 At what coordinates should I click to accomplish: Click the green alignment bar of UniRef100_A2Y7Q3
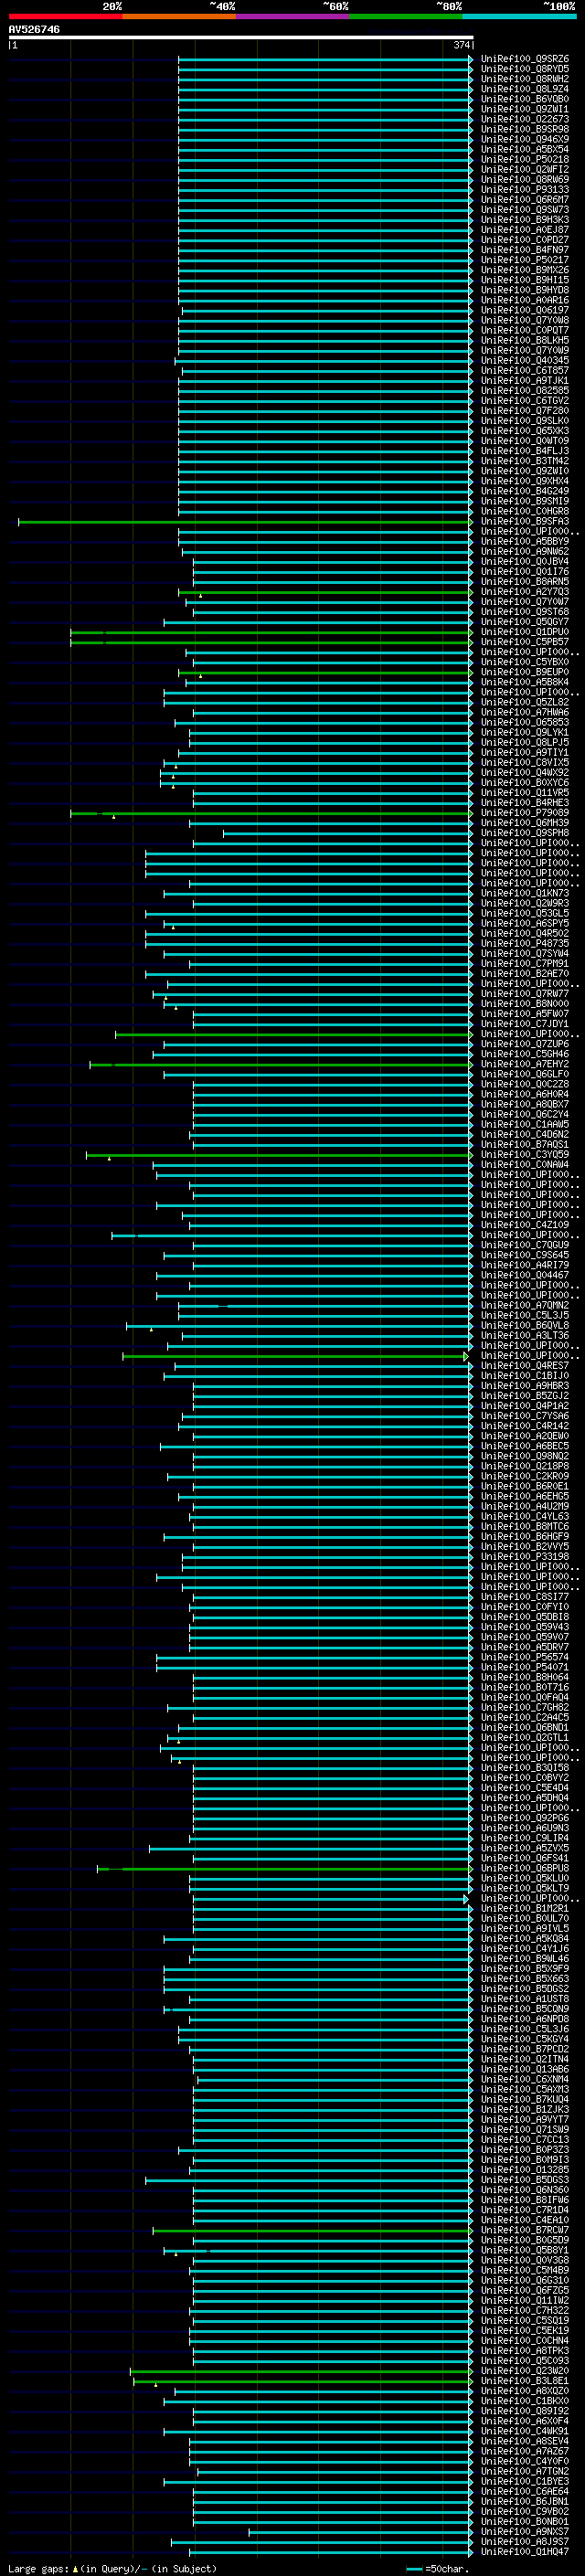coord(326,592)
